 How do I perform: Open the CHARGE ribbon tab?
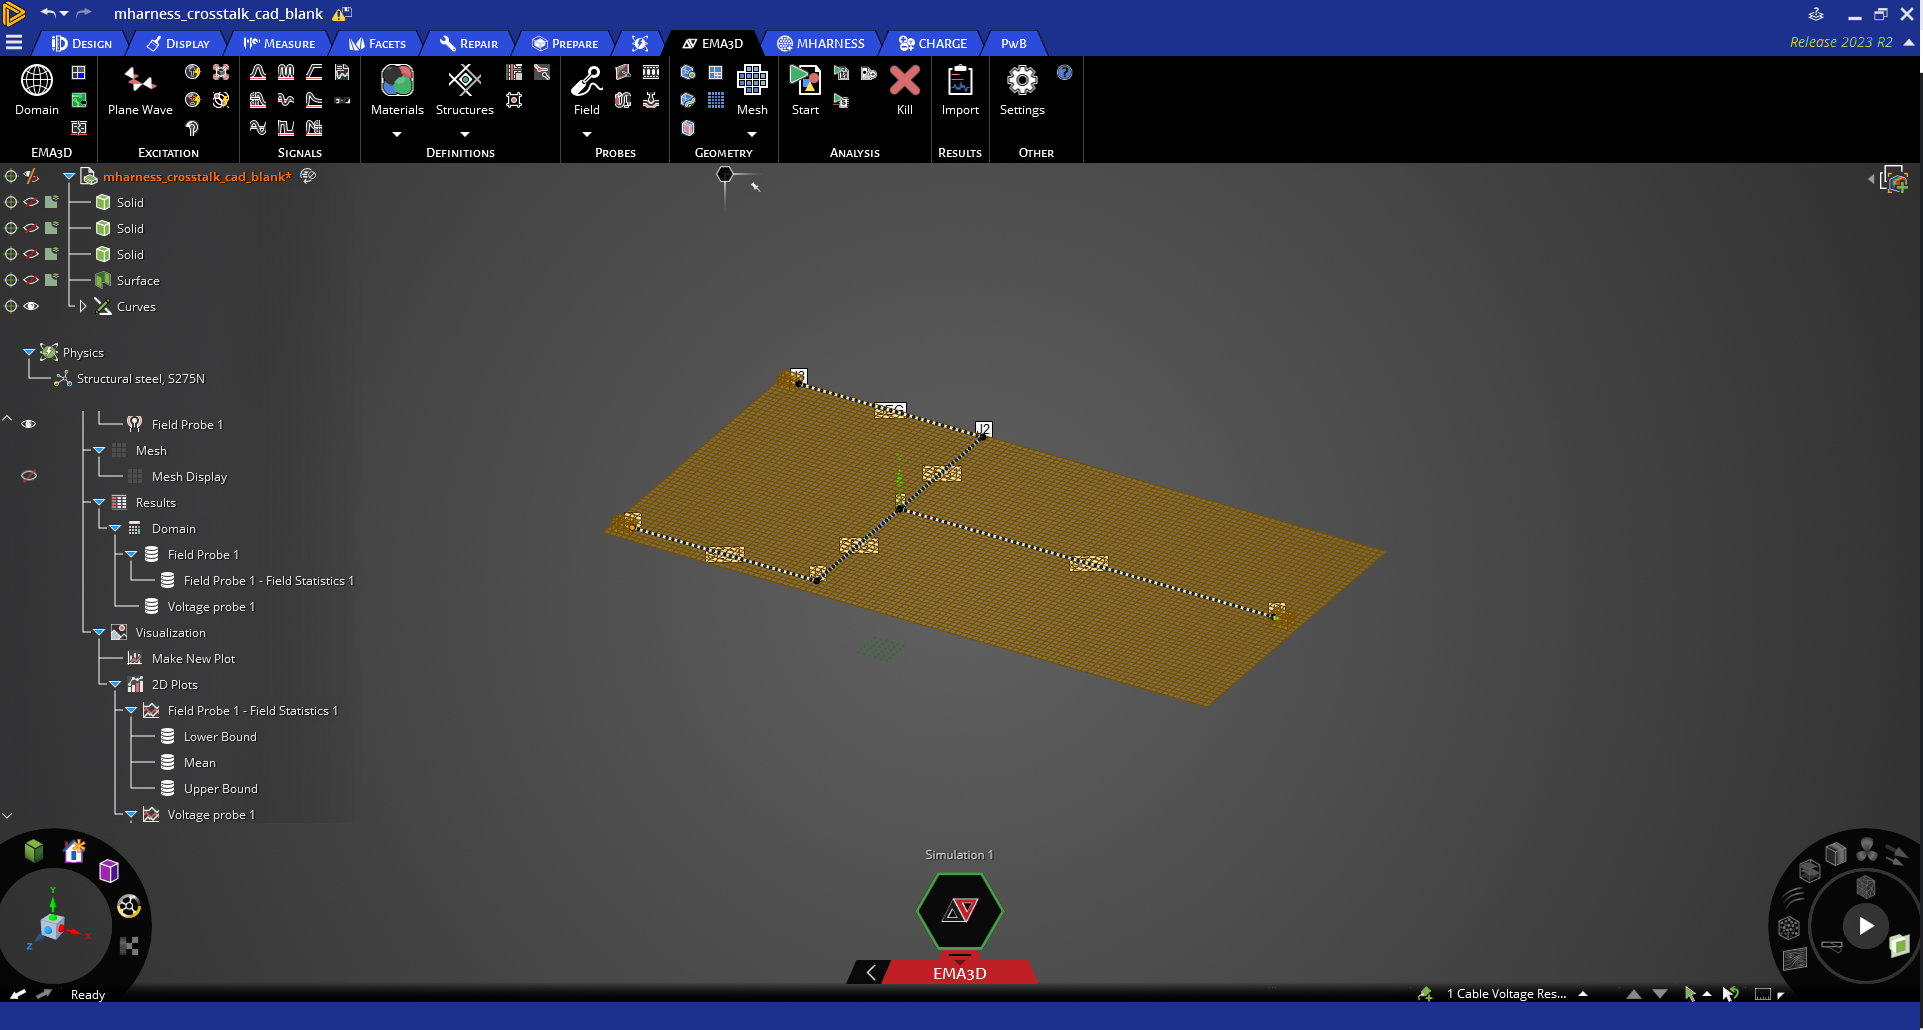932,43
